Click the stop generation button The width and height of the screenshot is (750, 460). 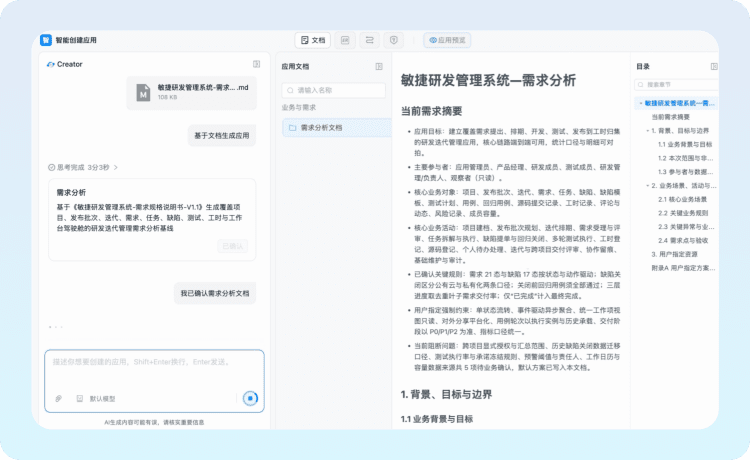pos(250,398)
